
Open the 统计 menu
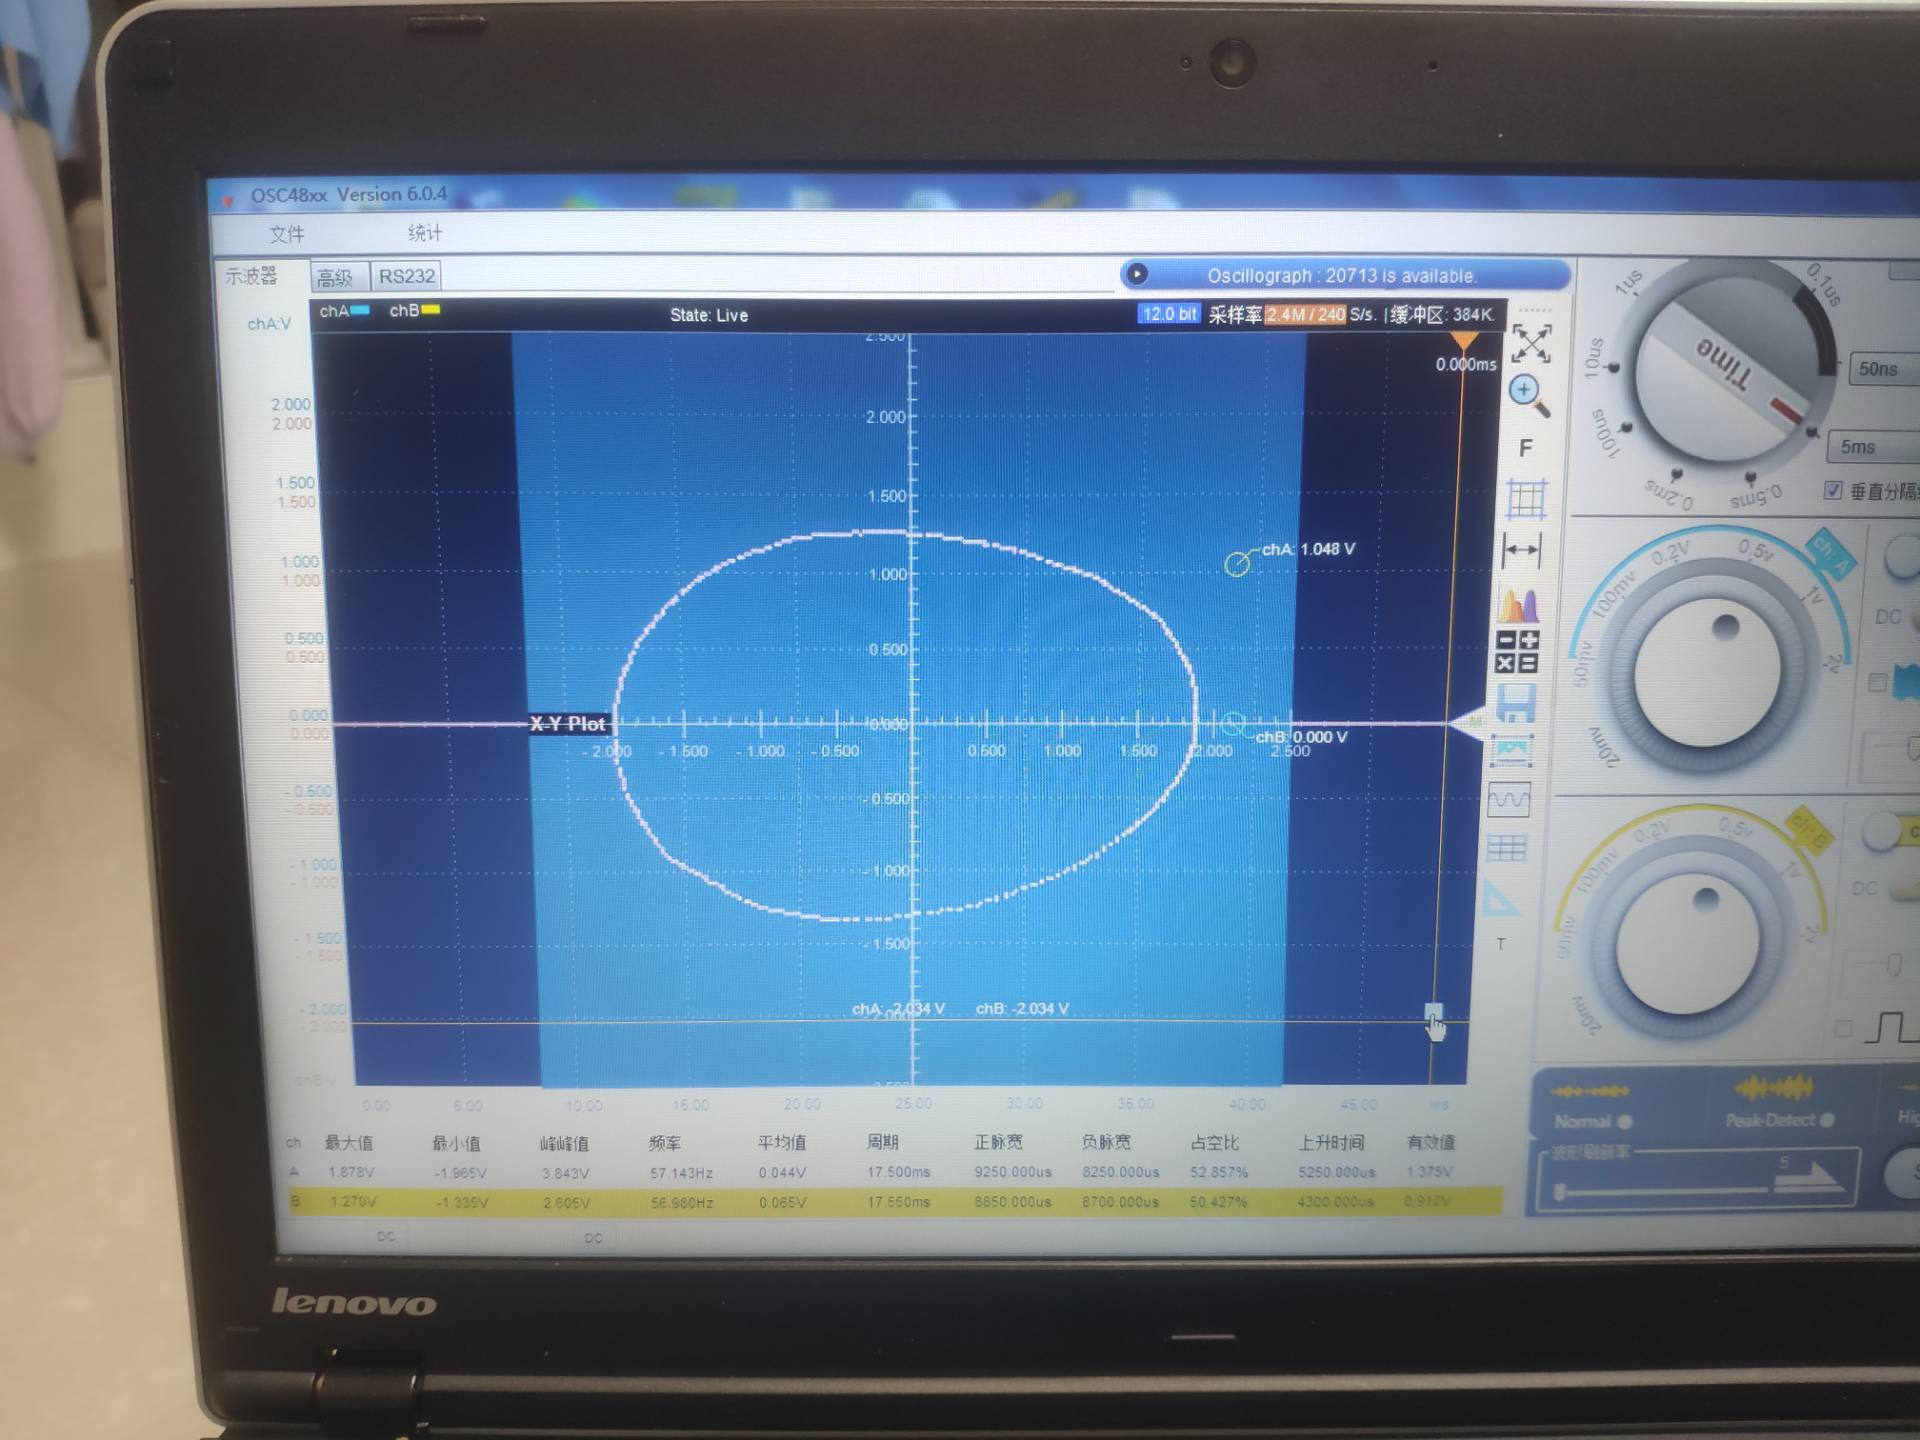click(x=424, y=233)
